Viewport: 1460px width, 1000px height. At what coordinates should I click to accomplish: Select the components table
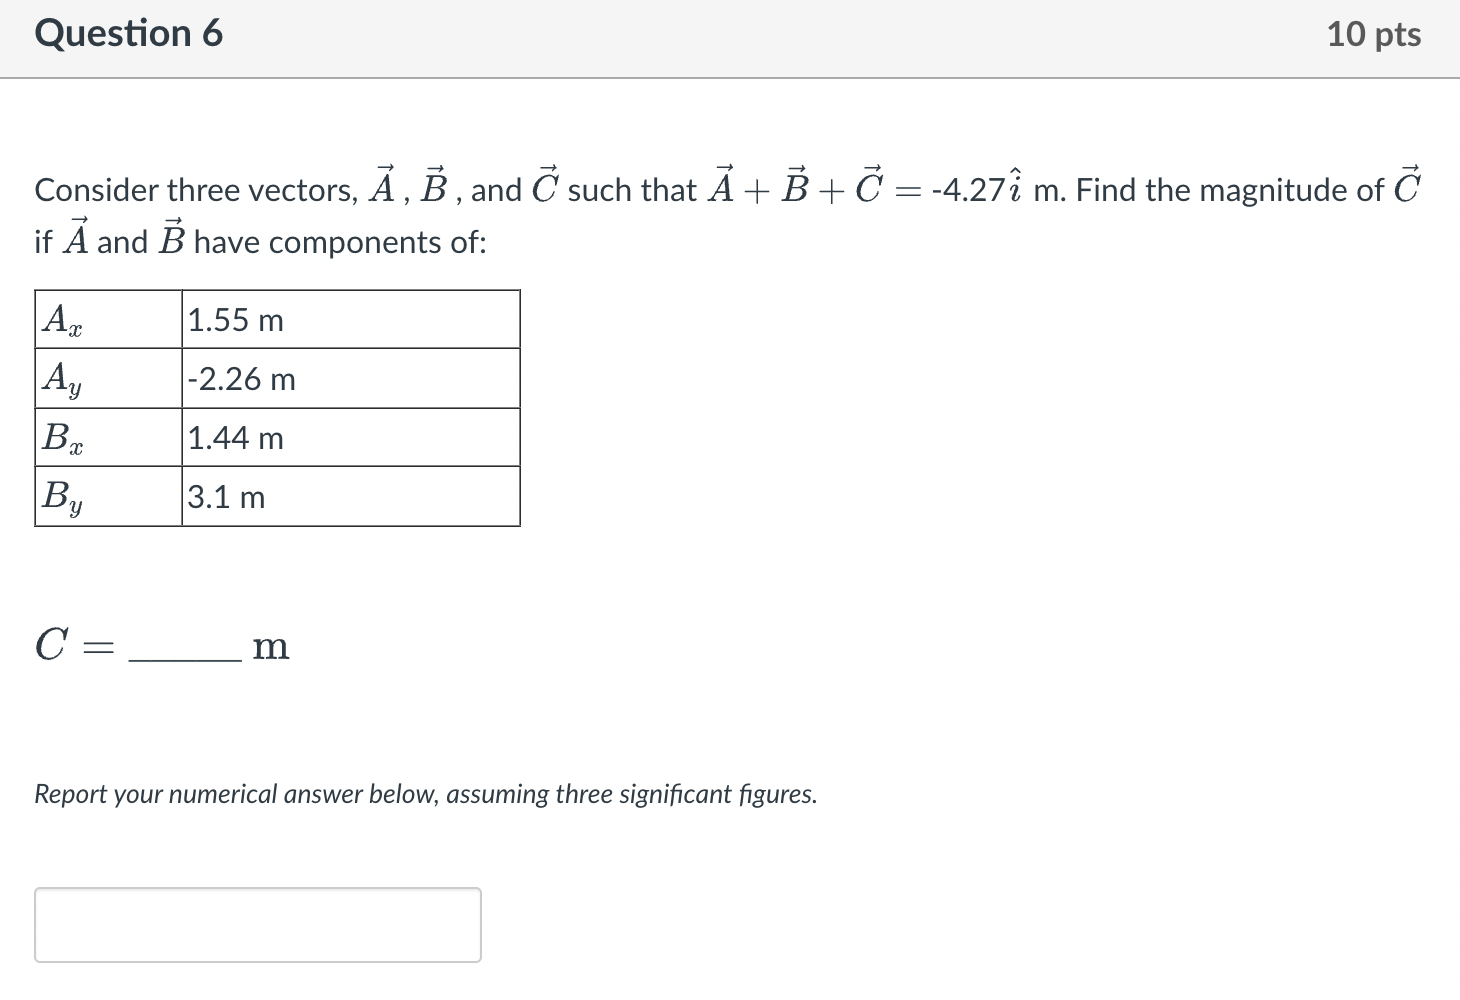[x=277, y=407]
